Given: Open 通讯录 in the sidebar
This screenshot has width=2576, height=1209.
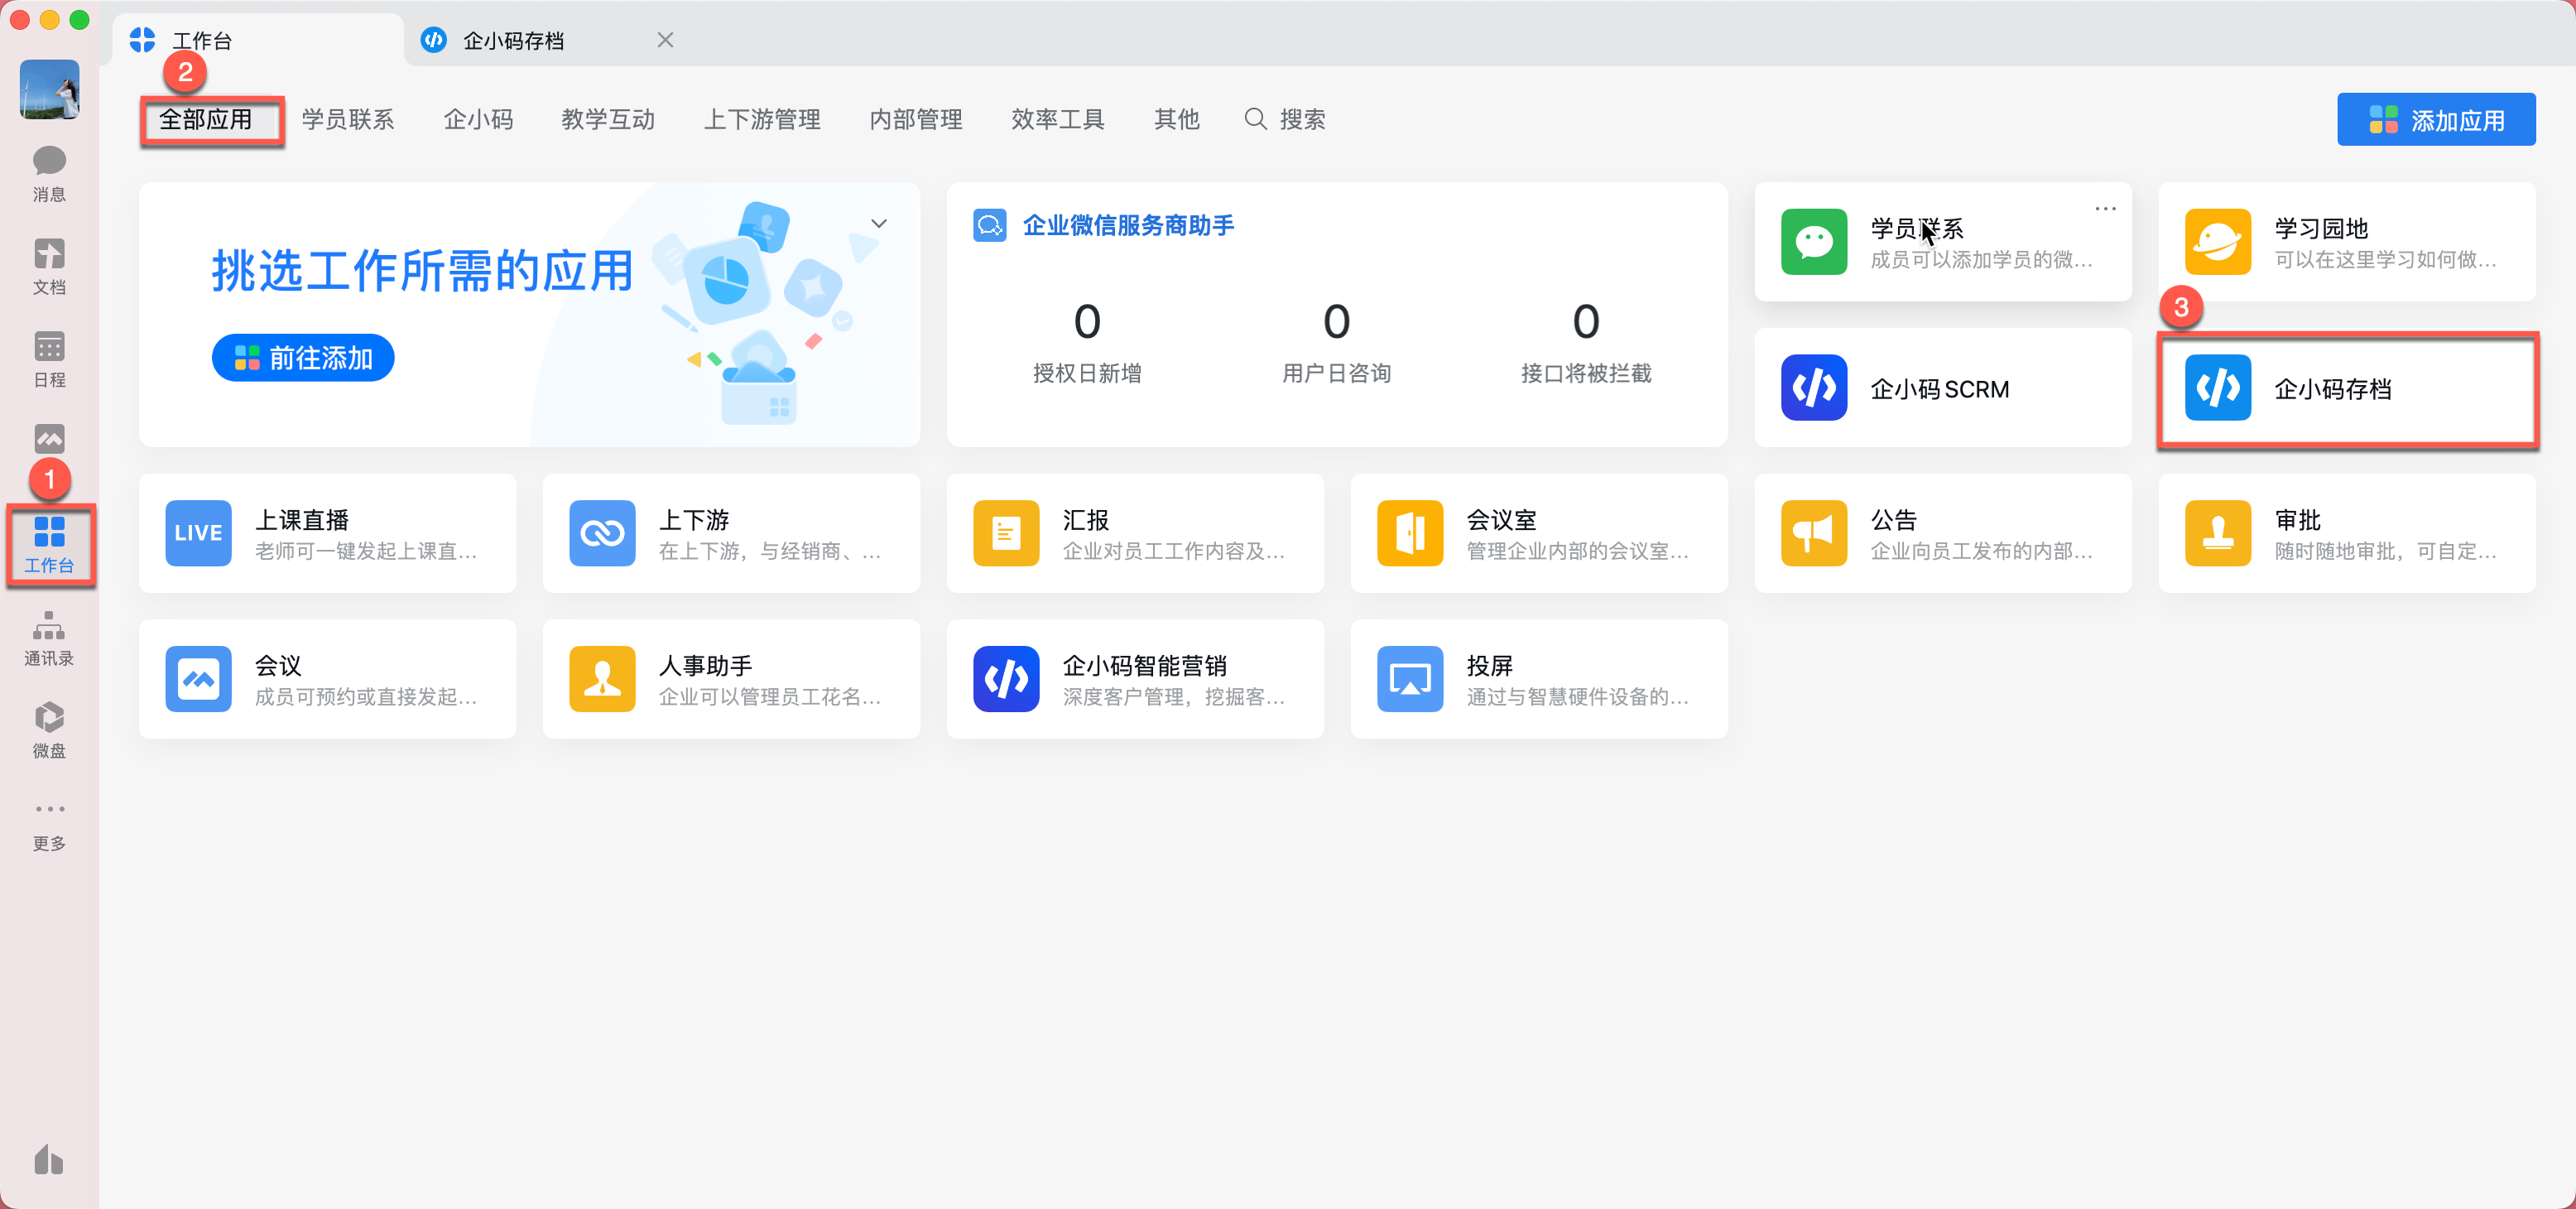Looking at the screenshot, I should (49, 639).
